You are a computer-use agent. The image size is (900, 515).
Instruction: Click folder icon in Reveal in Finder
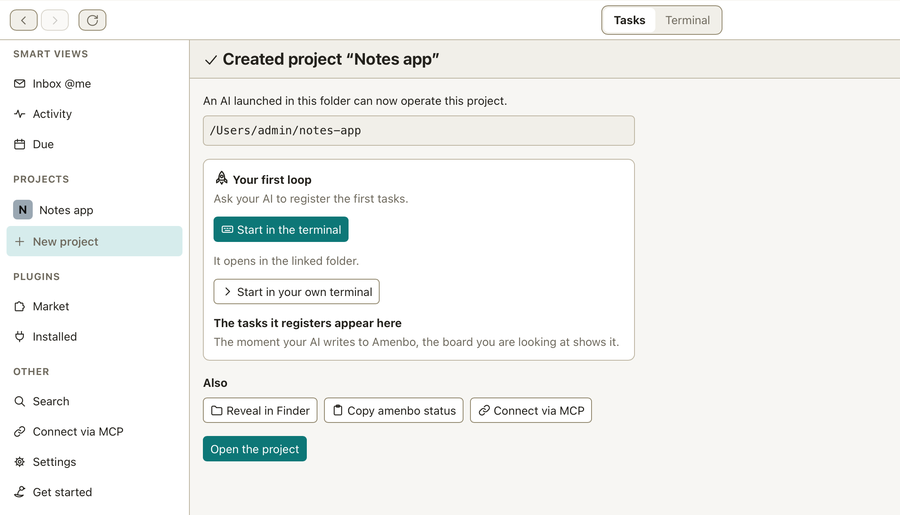[x=216, y=411]
